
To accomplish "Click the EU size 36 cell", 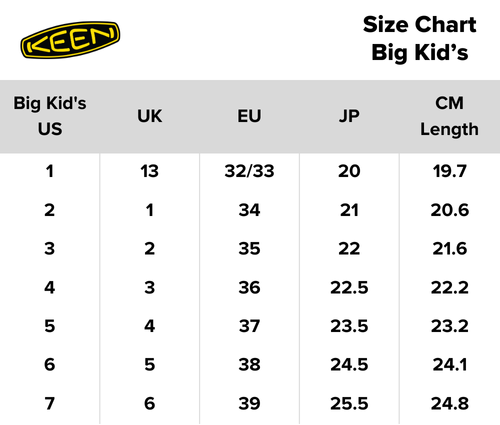I will pos(249,287).
